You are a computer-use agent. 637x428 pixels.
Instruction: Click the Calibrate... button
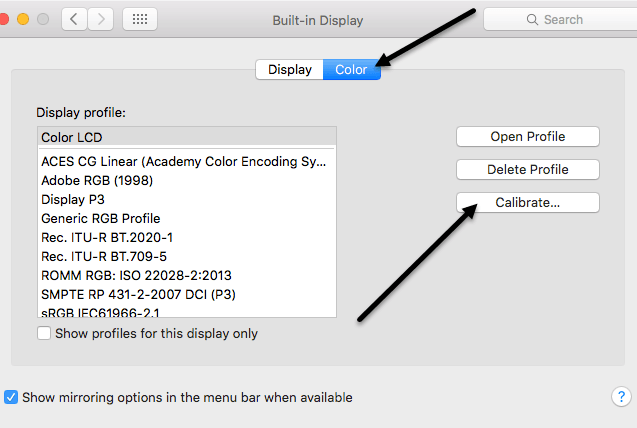pyautogui.click(x=527, y=202)
